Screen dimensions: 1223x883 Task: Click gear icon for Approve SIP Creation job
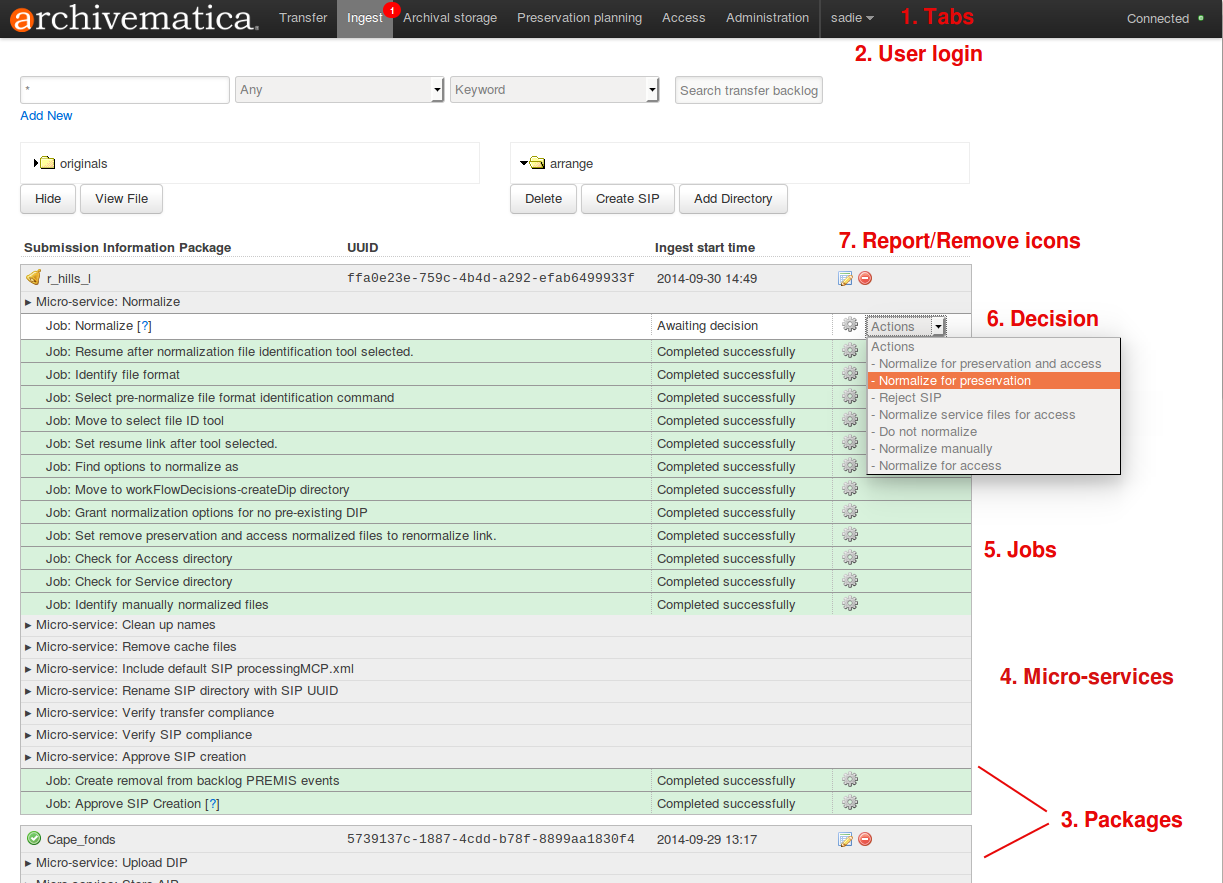850,803
